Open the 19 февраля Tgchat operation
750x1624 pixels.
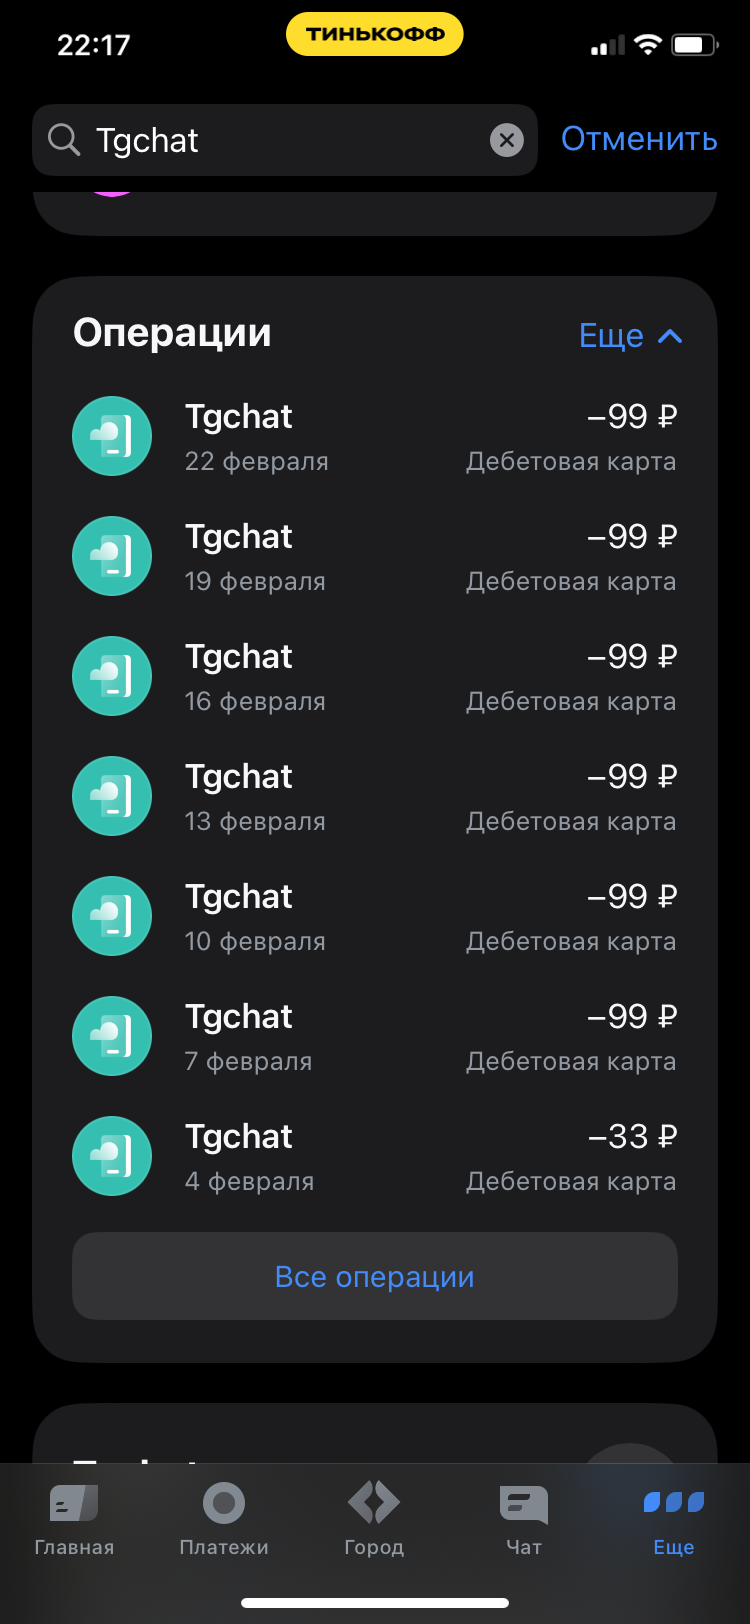375,557
